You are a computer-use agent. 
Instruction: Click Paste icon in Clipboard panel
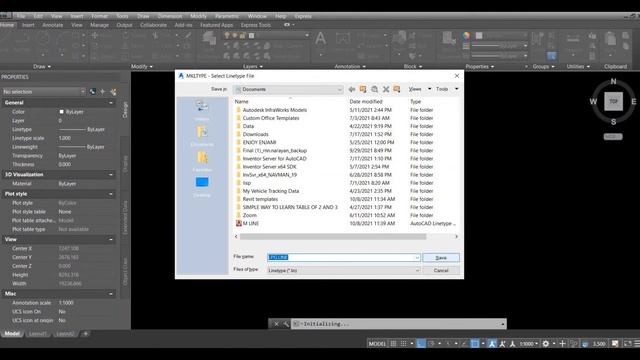611,39
